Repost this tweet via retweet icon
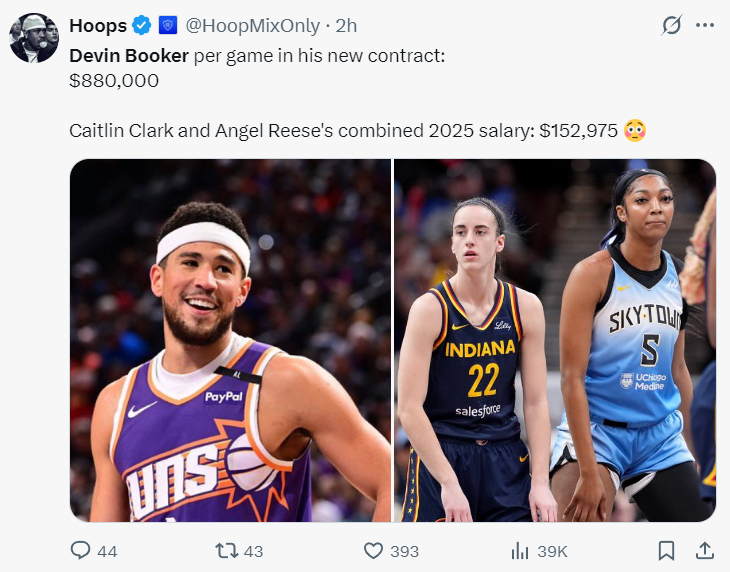Image resolution: width=730 pixels, height=572 pixels. [227, 551]
